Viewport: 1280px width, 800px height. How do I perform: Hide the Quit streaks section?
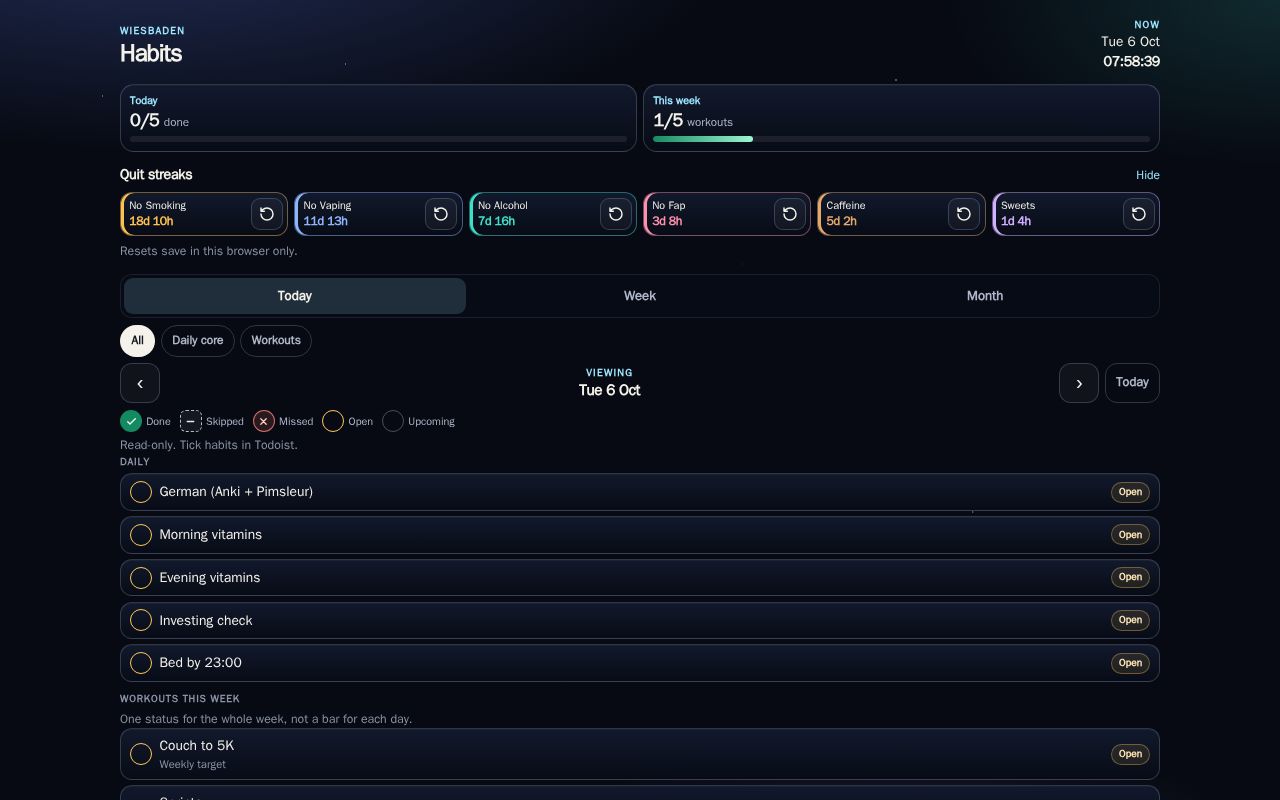[1148, 175]
